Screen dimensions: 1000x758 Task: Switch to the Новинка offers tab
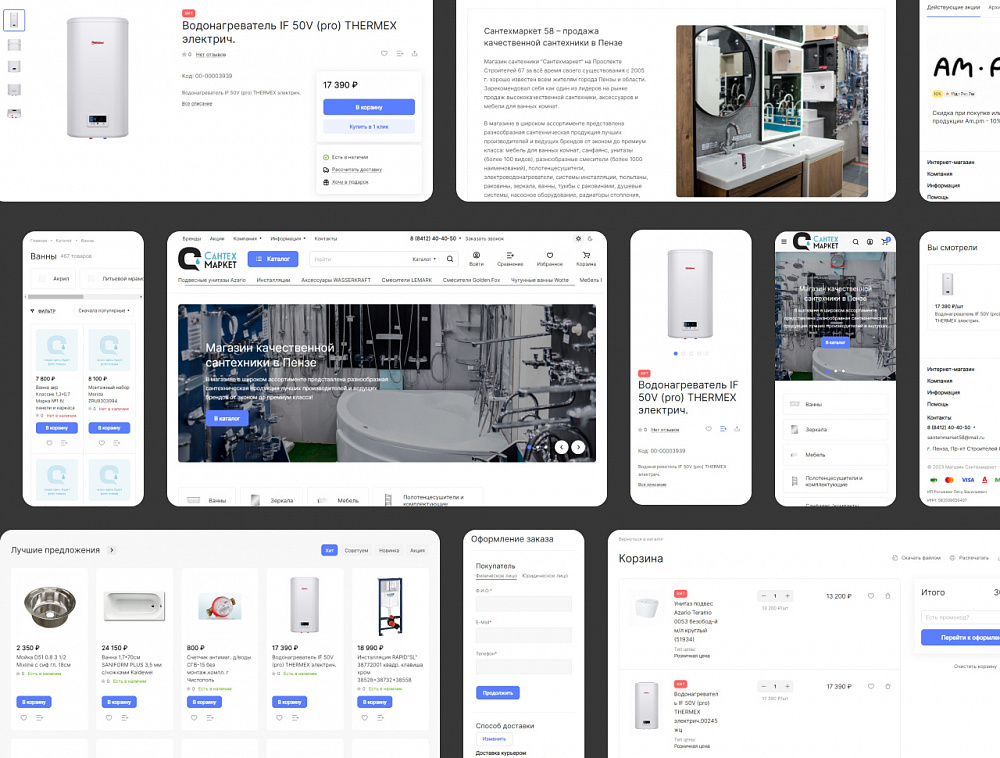[389, 550]
